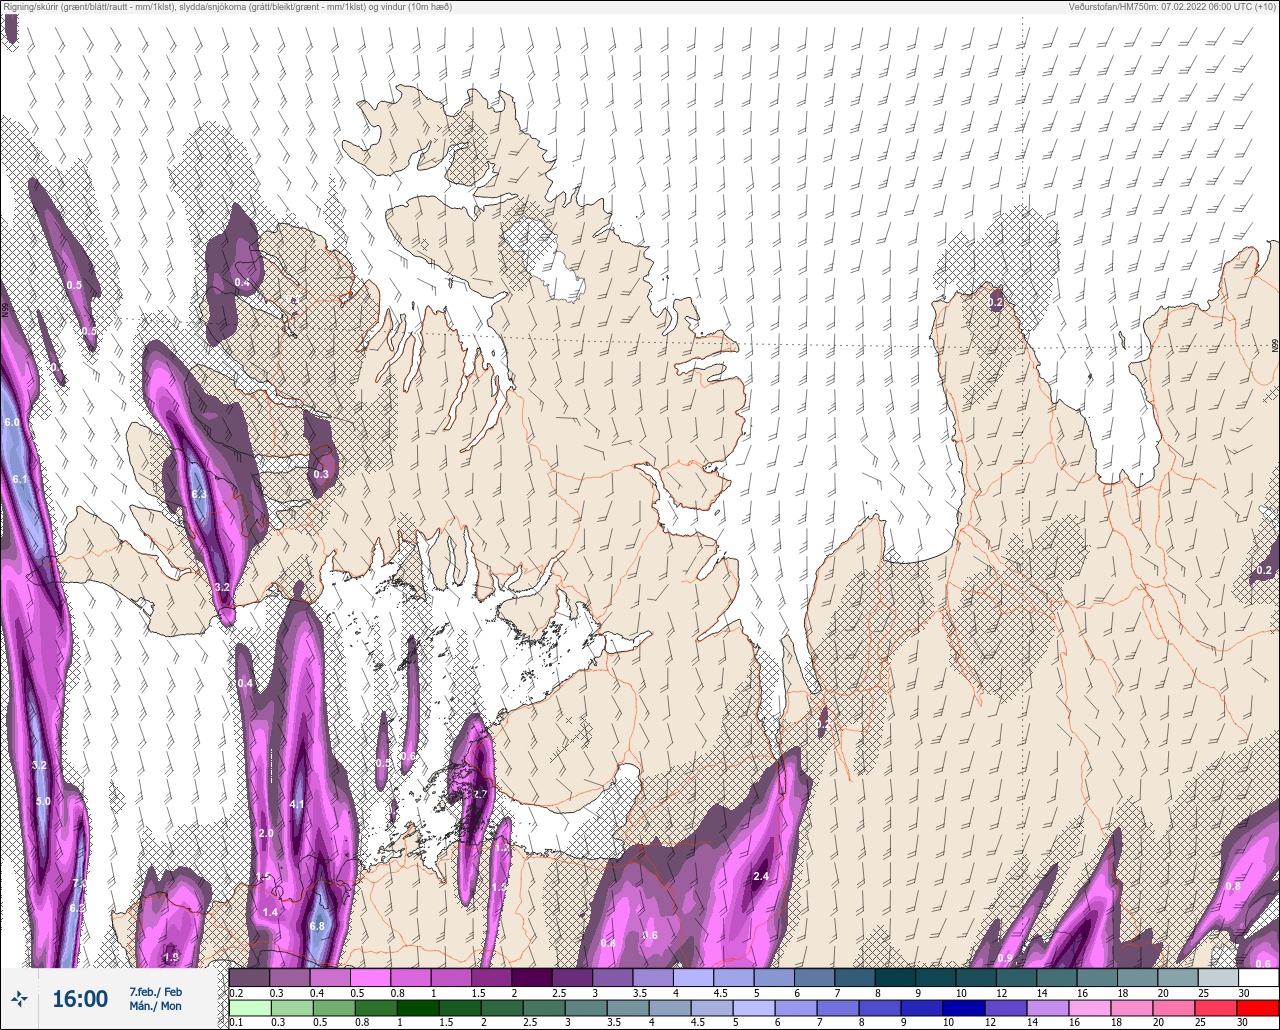
Task: Click the 6.0 precipitation value on the map
Action: click(x=12, y=423)
